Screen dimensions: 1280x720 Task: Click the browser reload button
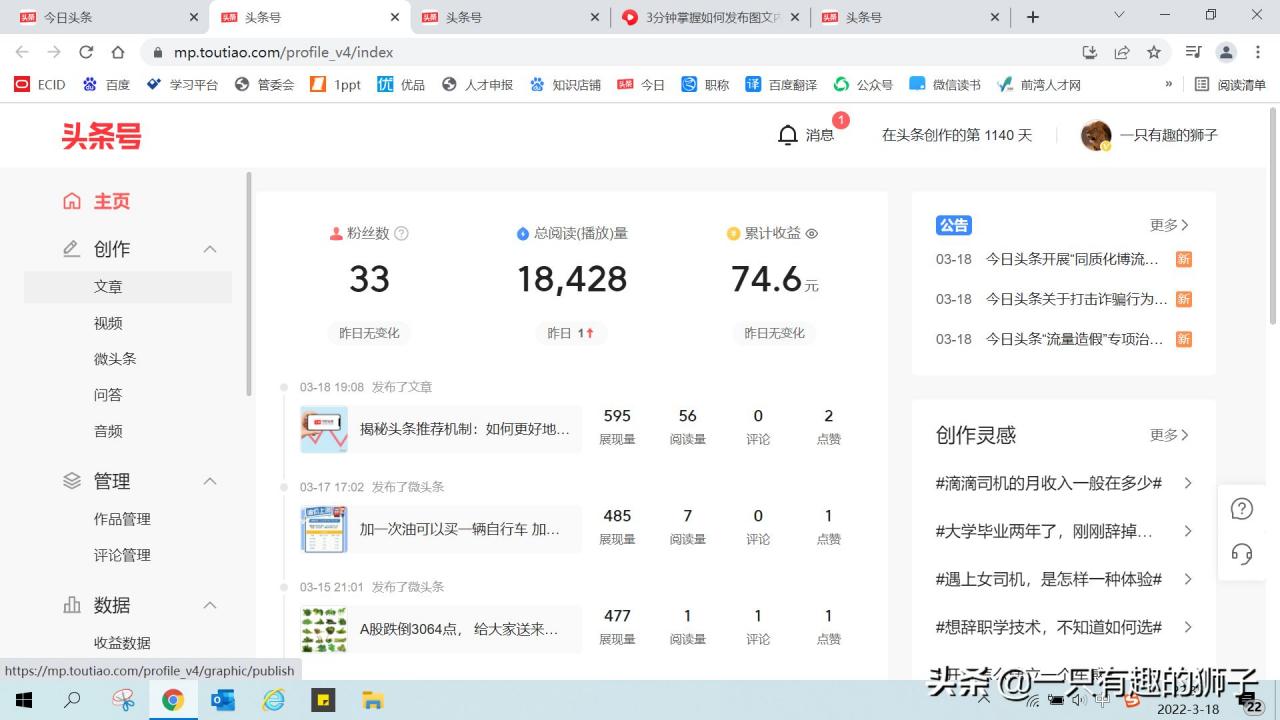click(86, 52)
